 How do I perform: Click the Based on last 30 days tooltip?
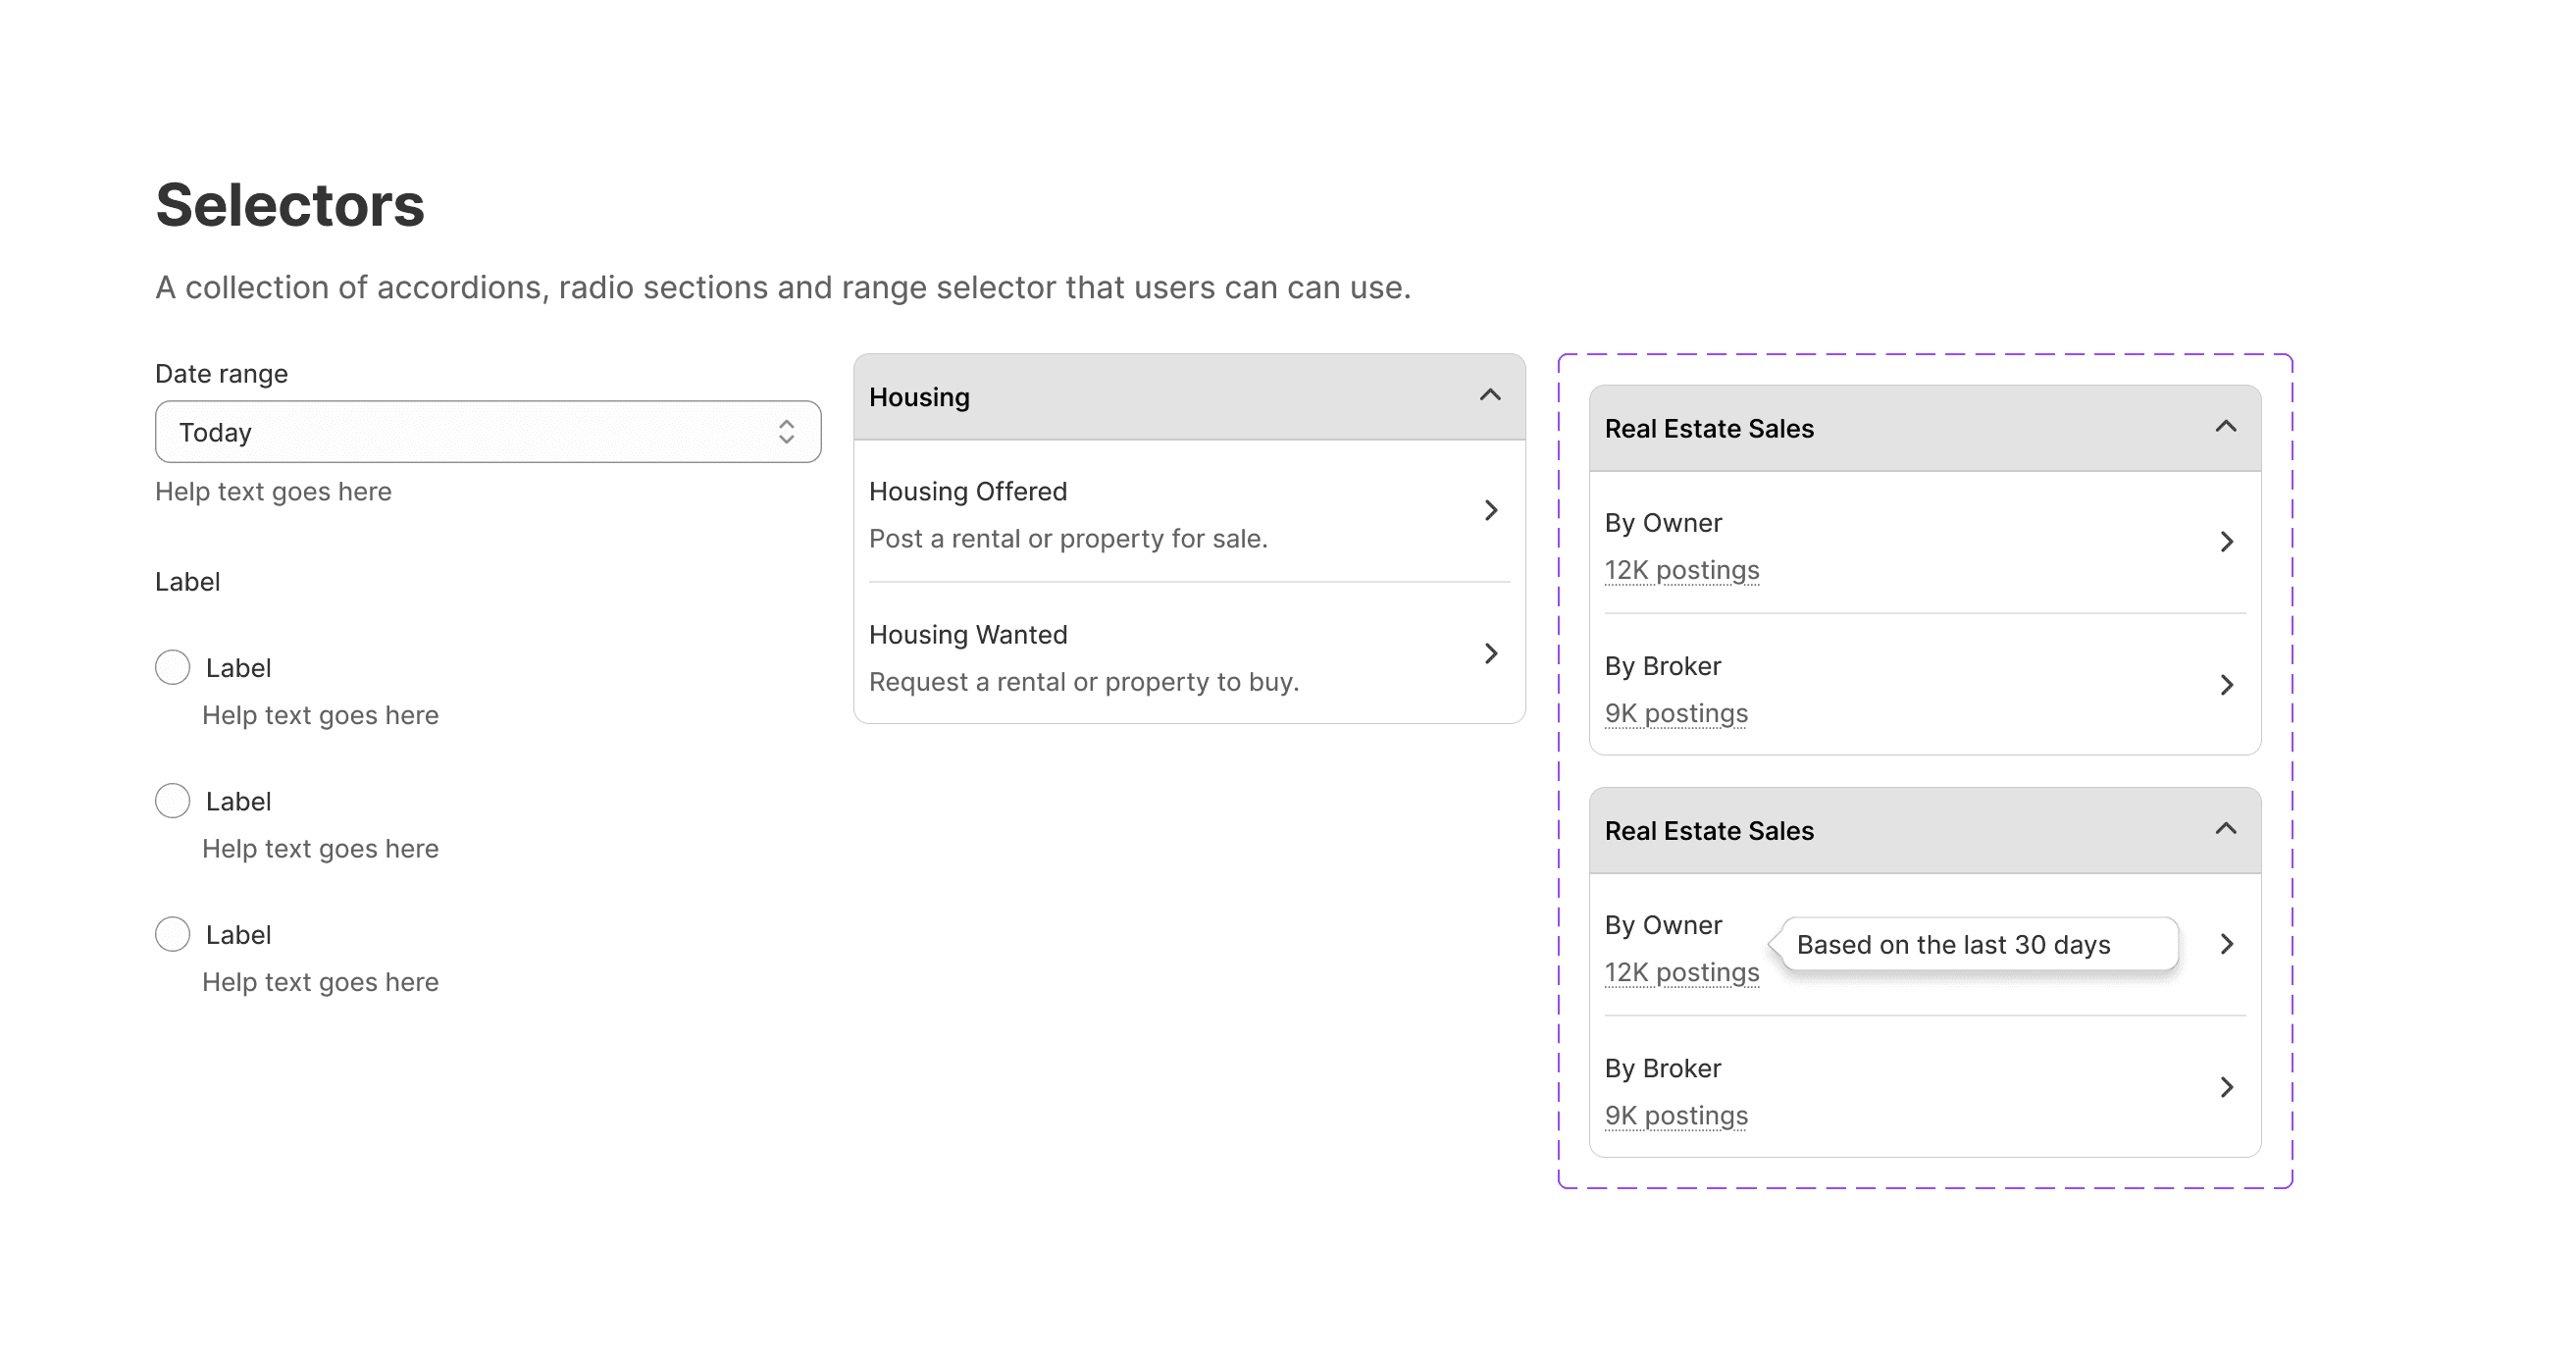pyautogui.click(x=1953, y=945)
